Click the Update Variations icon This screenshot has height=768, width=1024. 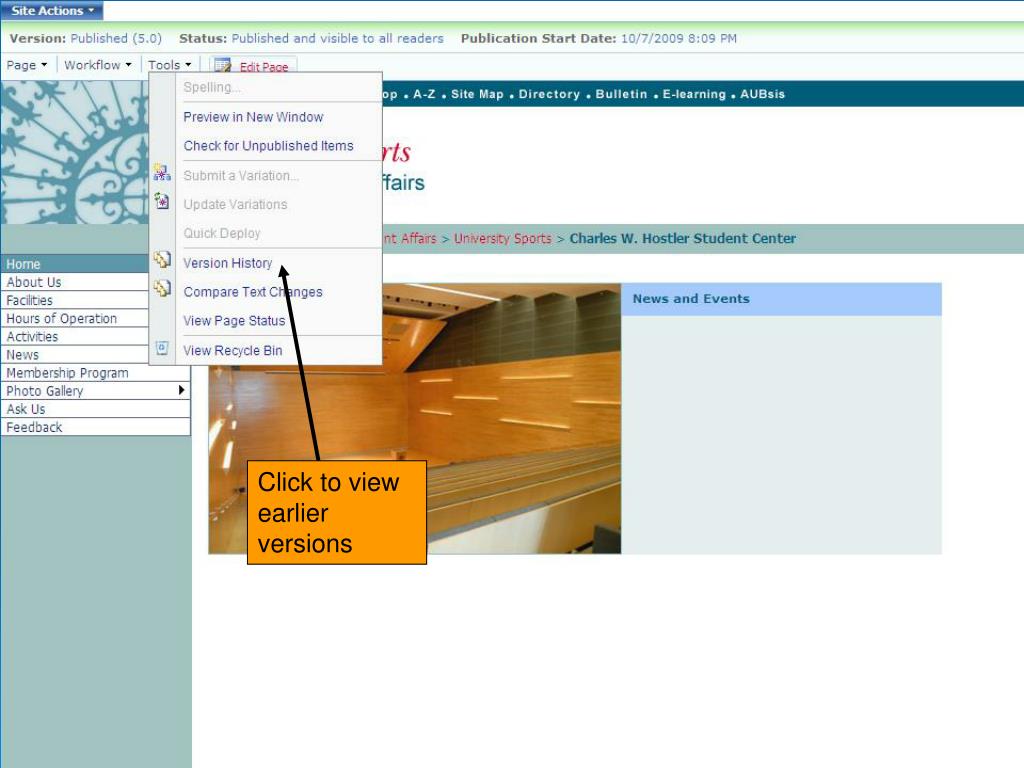coord(162,201)
